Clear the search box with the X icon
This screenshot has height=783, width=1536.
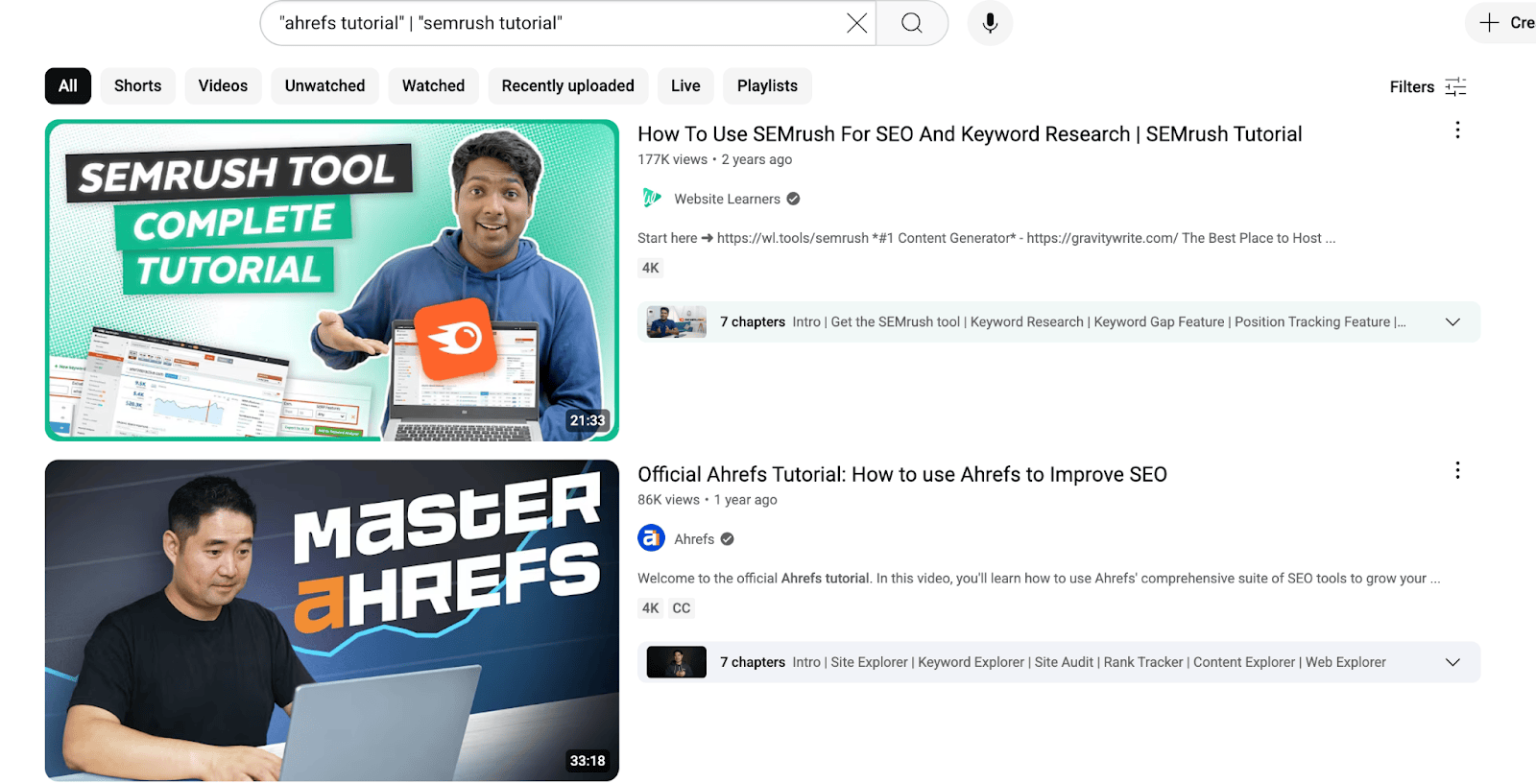[856, 23]
